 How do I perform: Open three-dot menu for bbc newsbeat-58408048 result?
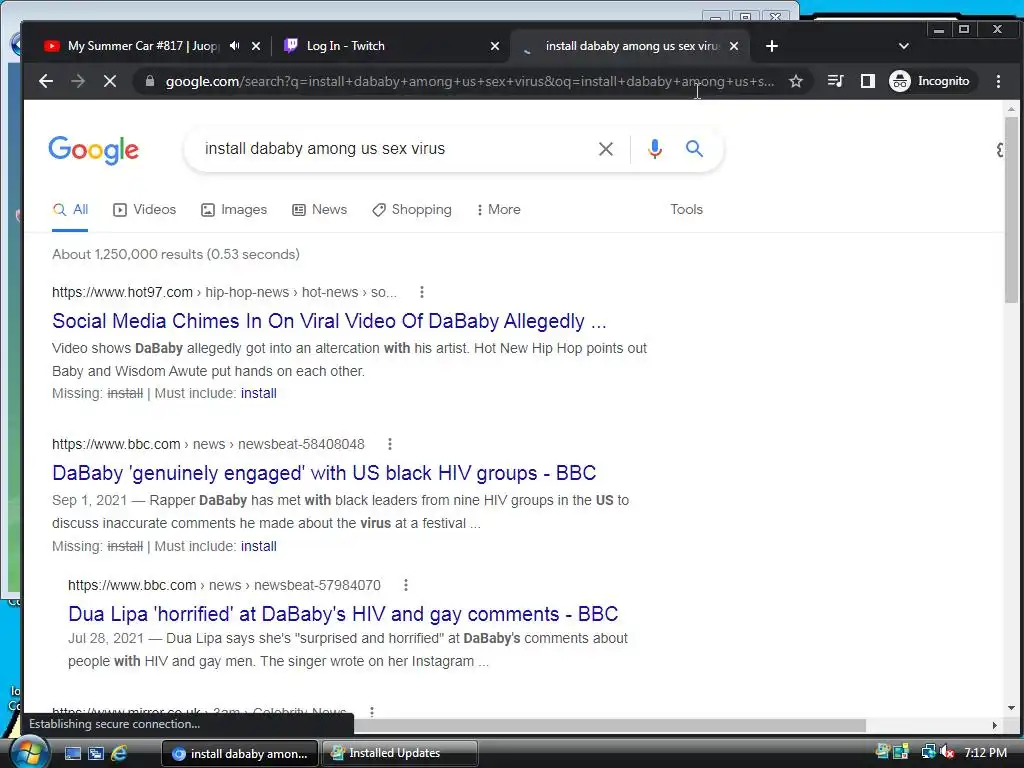[390, 444]
